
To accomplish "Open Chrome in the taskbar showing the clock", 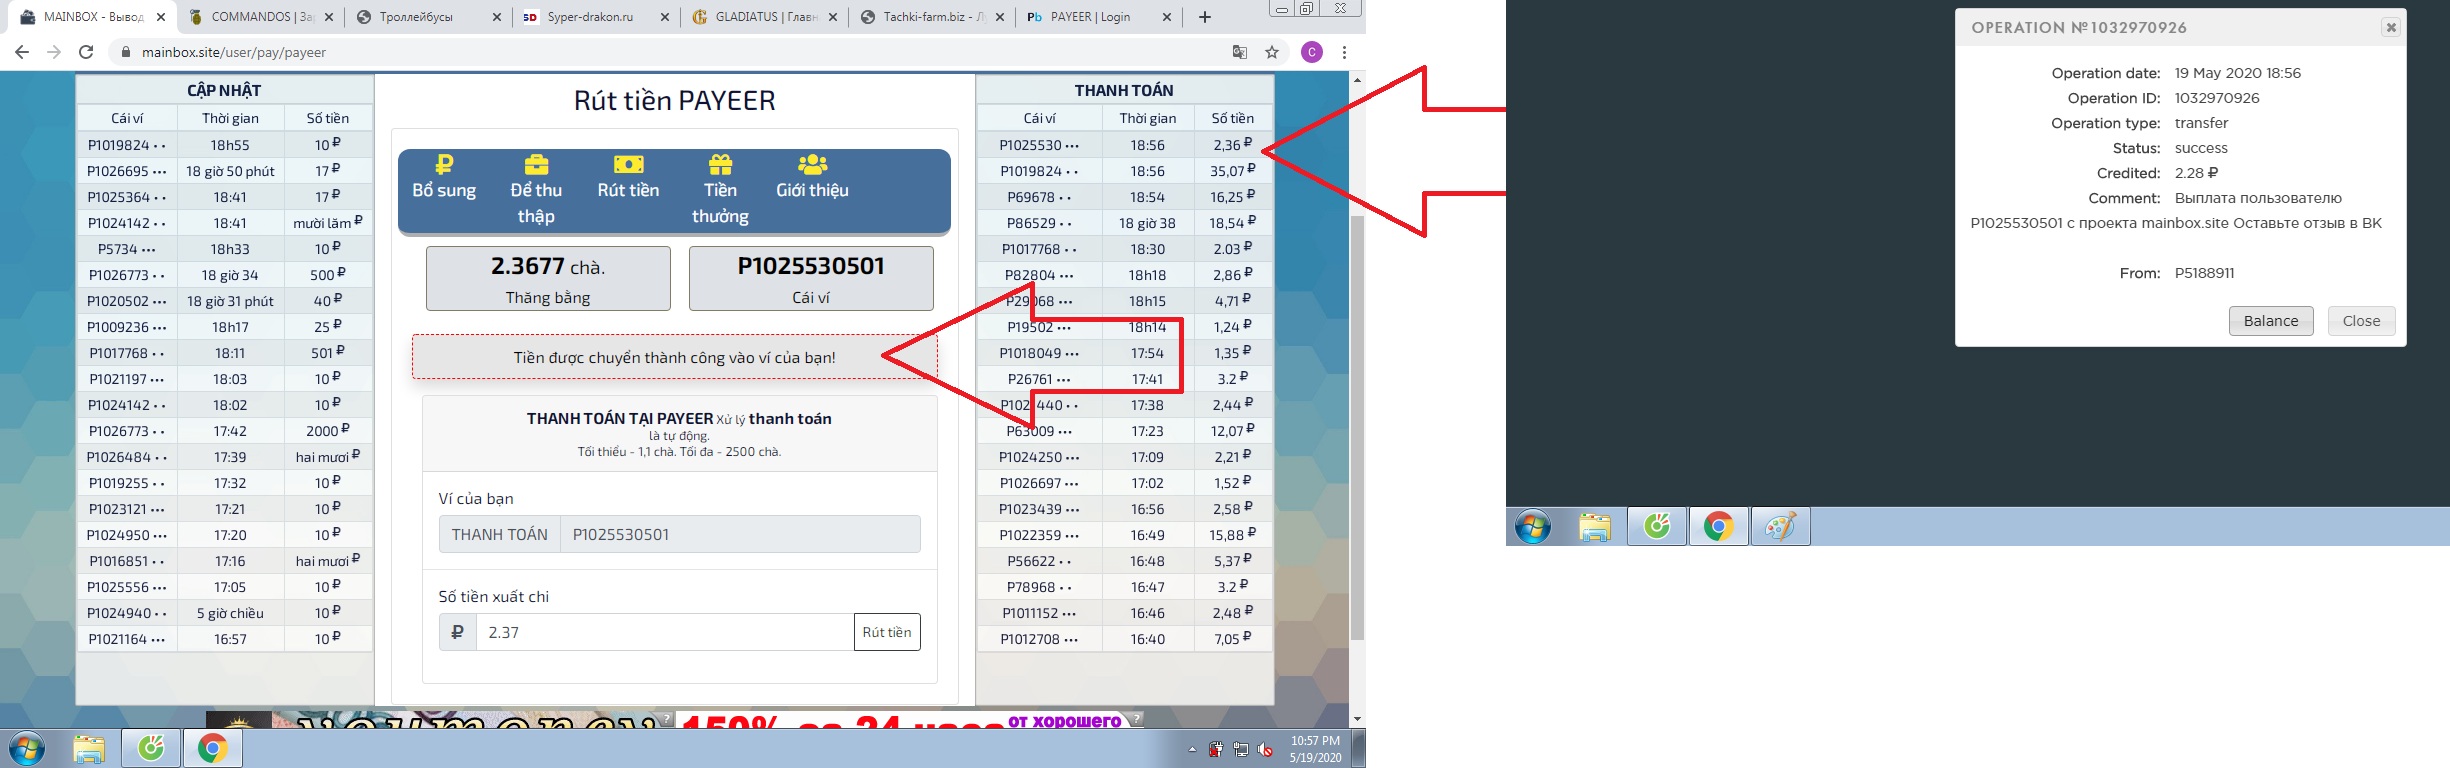I will point(212,748).
